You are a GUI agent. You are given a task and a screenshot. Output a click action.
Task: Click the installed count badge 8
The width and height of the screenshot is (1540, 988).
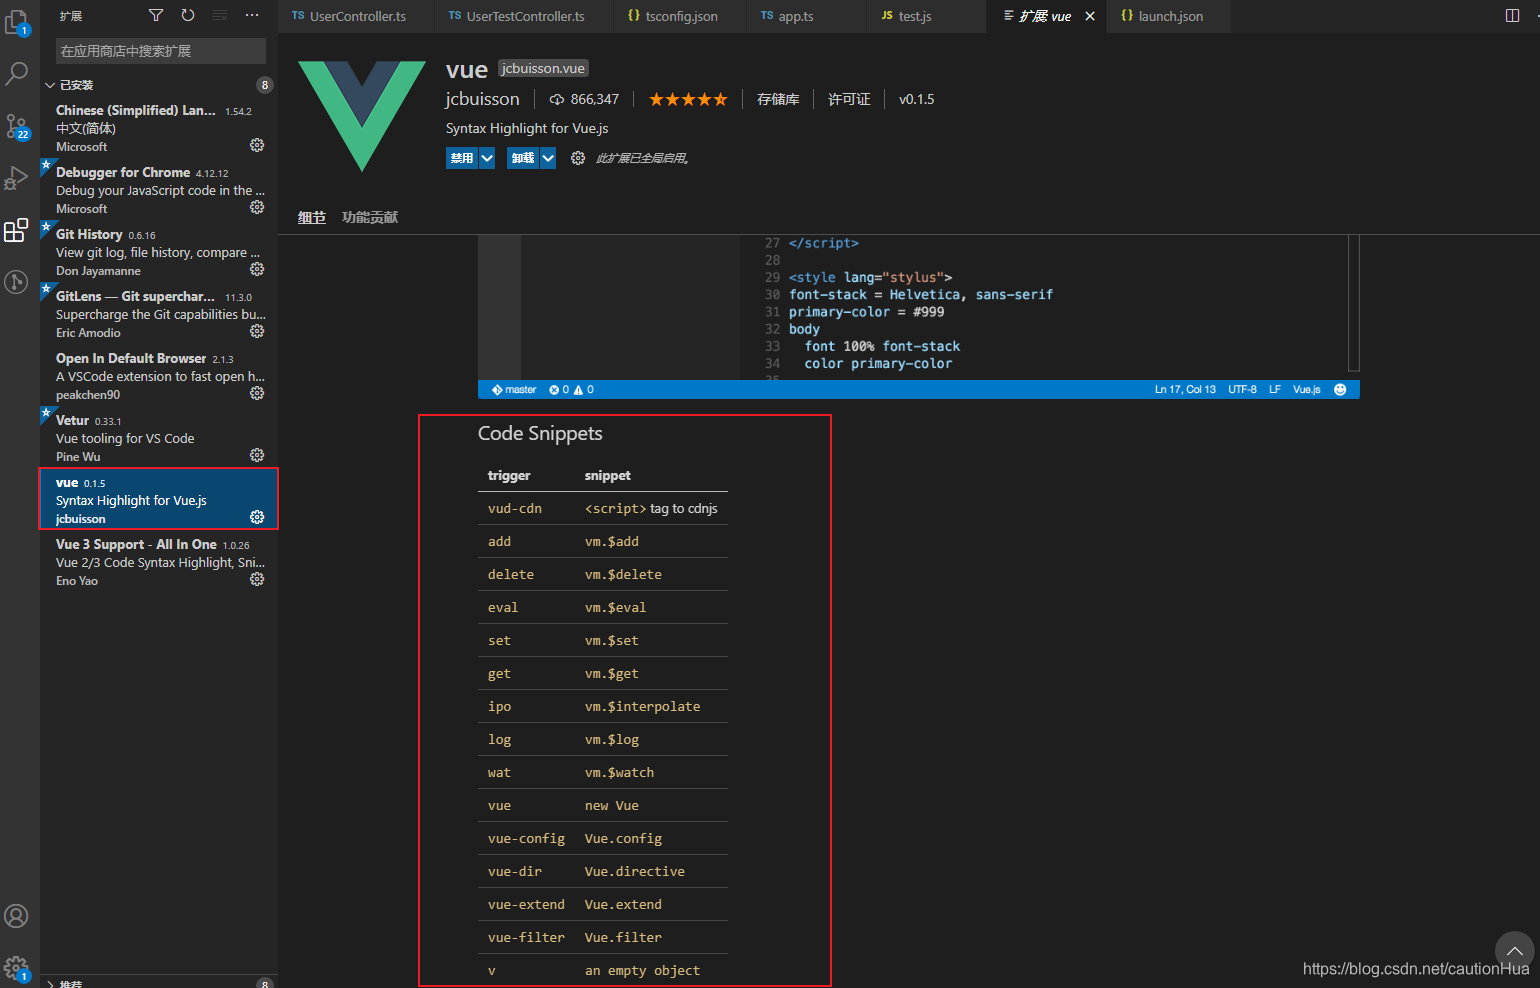point(265,85)
